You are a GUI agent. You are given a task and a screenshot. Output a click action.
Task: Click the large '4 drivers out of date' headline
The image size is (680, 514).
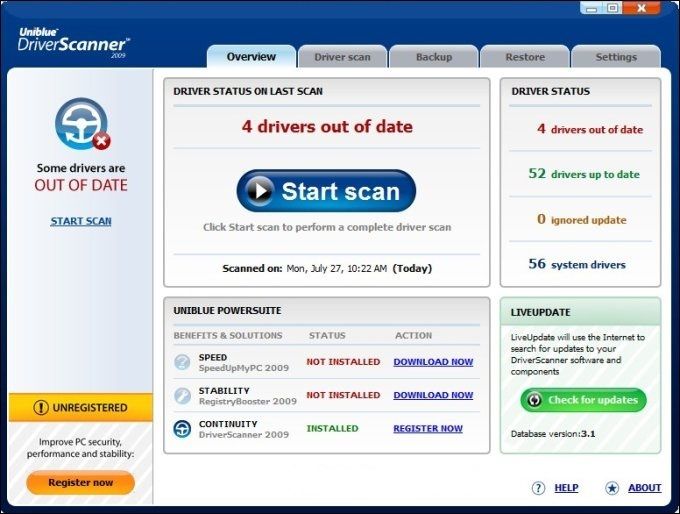click(x=327, y=127)
